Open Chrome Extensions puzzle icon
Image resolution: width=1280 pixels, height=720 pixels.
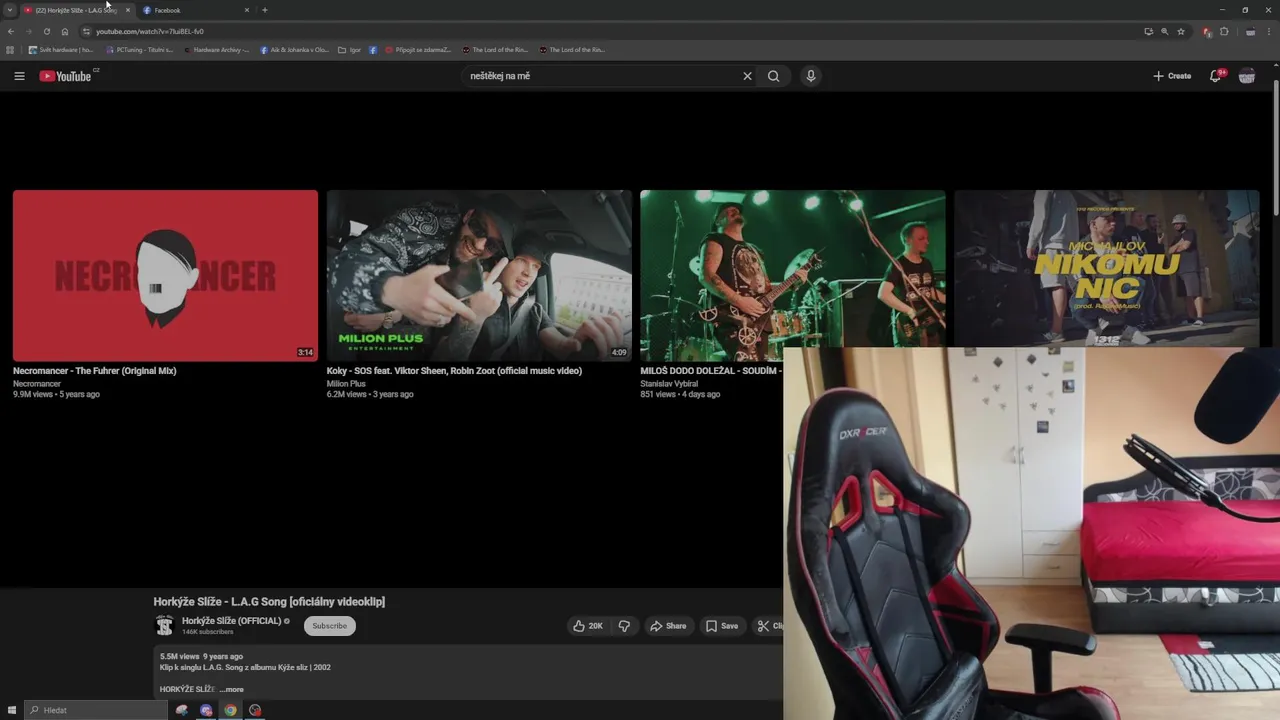(1224, 31)
